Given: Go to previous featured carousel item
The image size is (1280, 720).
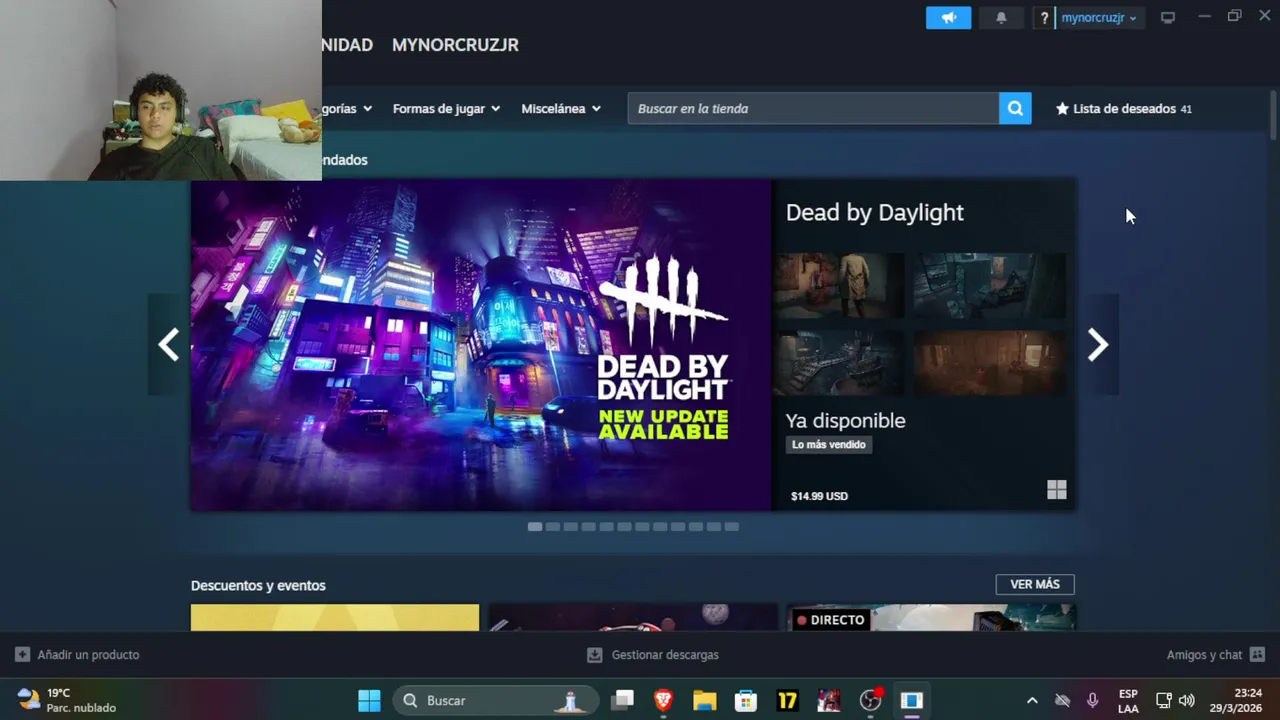Looking at the screenshot, I should (168, 345).
